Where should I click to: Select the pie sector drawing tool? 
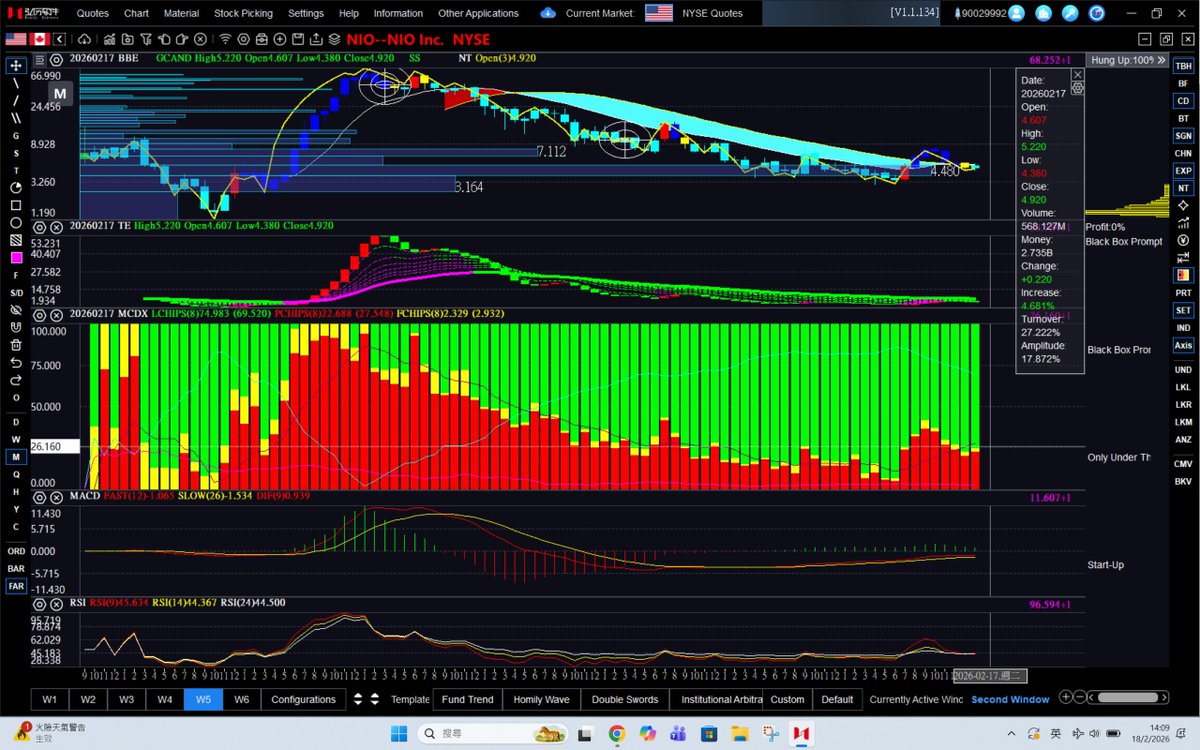pos(16,188)
